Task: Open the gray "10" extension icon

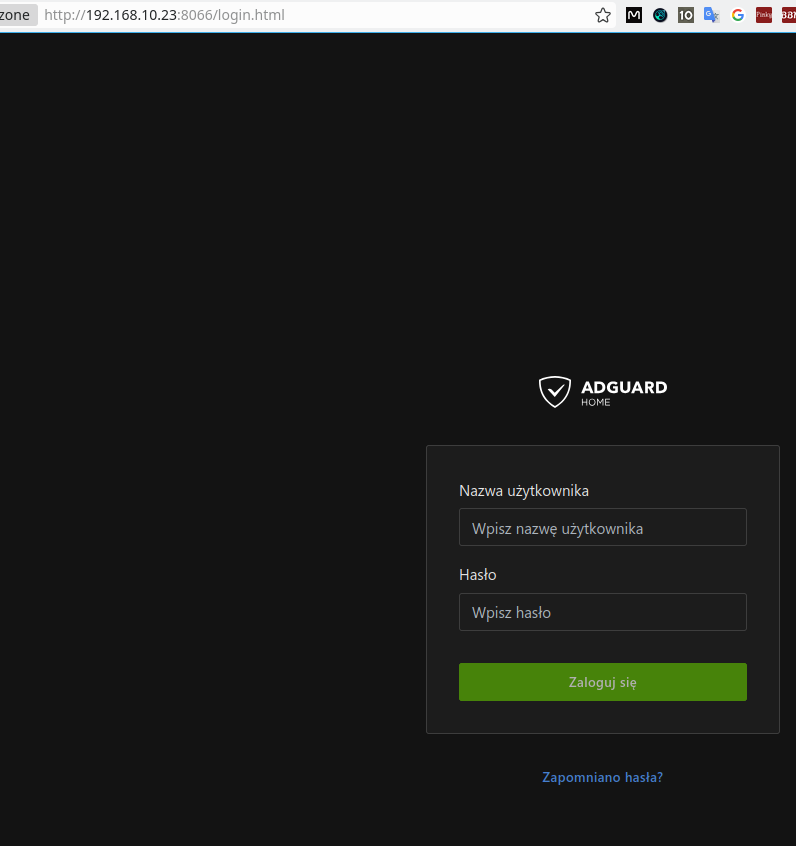Action: pos(686,15)
